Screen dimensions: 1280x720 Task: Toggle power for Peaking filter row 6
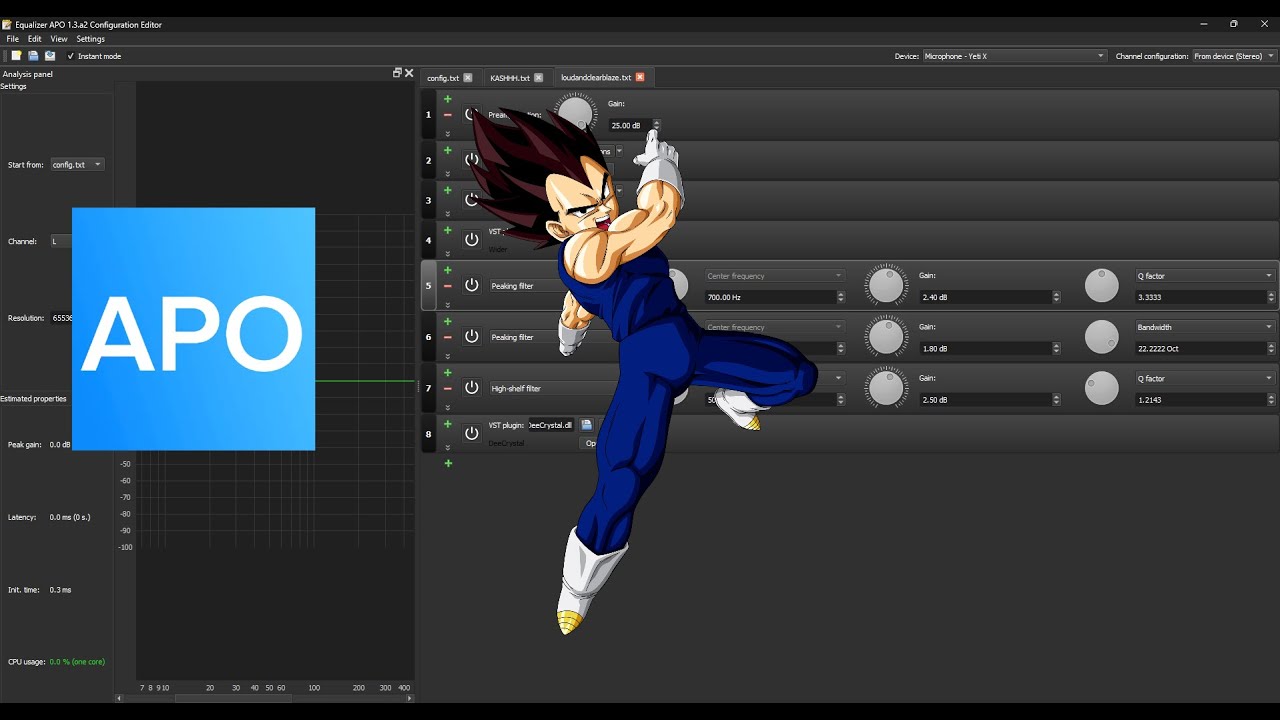point(472,337)
